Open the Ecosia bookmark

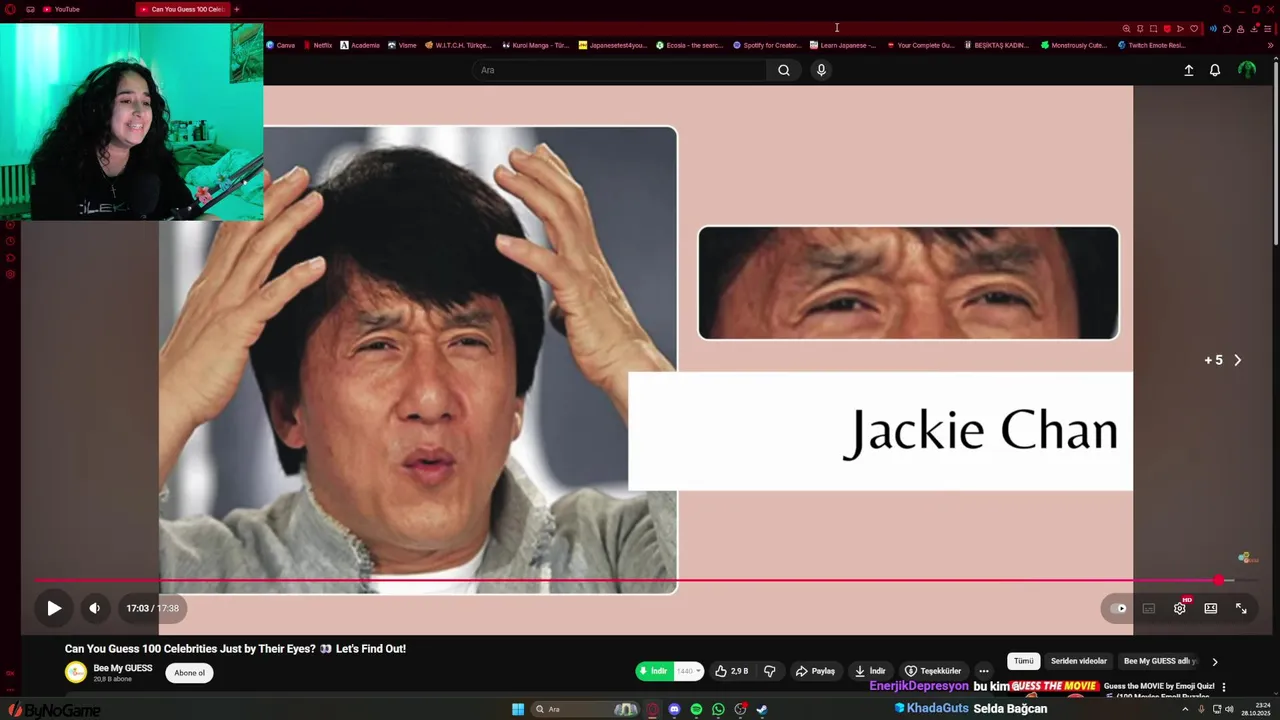[x=690, y=45]
